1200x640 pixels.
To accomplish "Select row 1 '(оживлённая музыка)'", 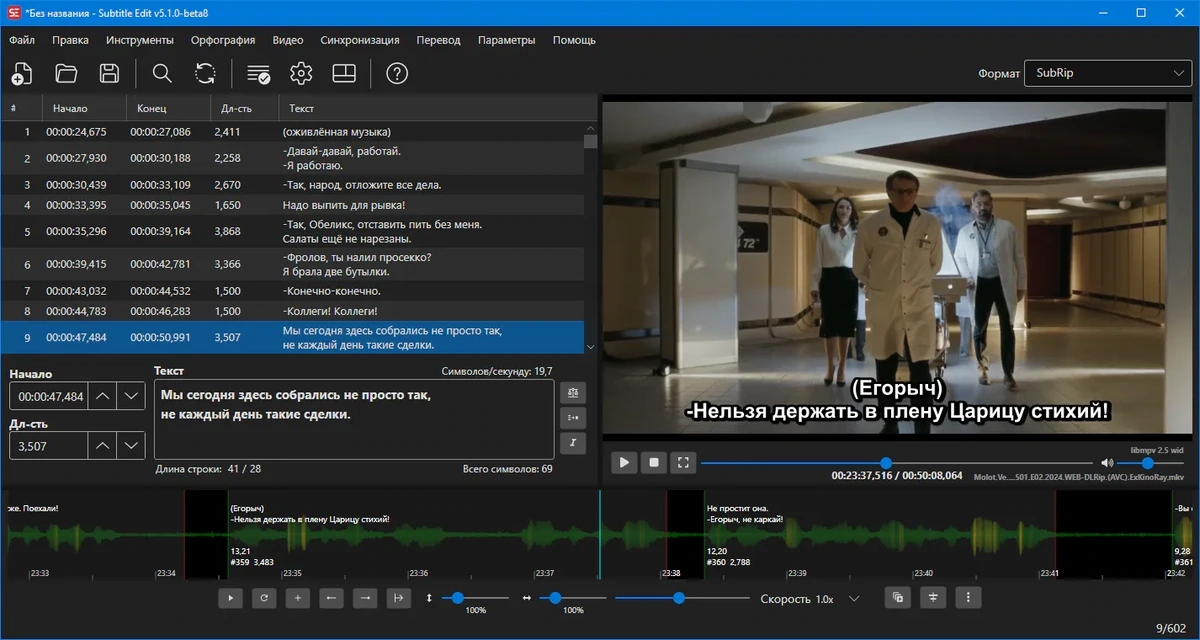I will click(x=292, y=132).
